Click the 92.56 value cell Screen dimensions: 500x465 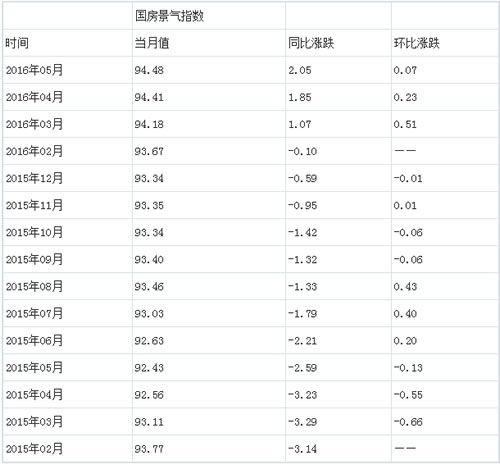(x=149, y=395)
